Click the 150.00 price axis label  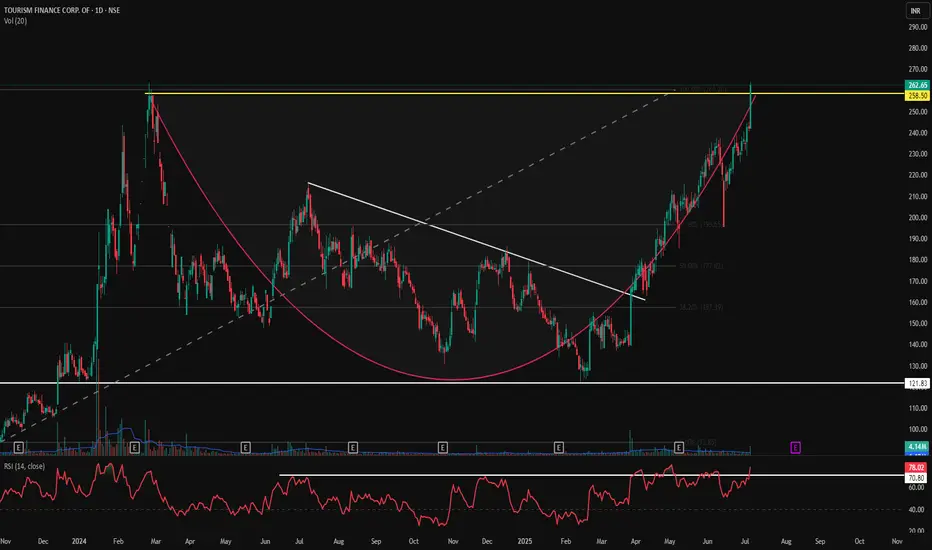[x=917, y=323]
